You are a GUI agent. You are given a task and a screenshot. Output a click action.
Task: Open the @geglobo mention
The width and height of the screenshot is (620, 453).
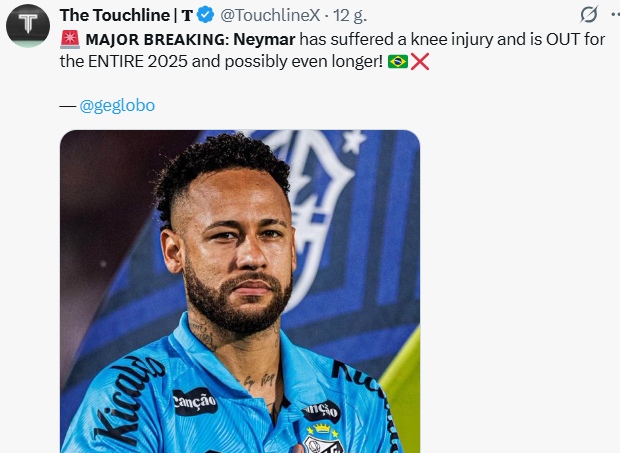(x=117, y=105)
